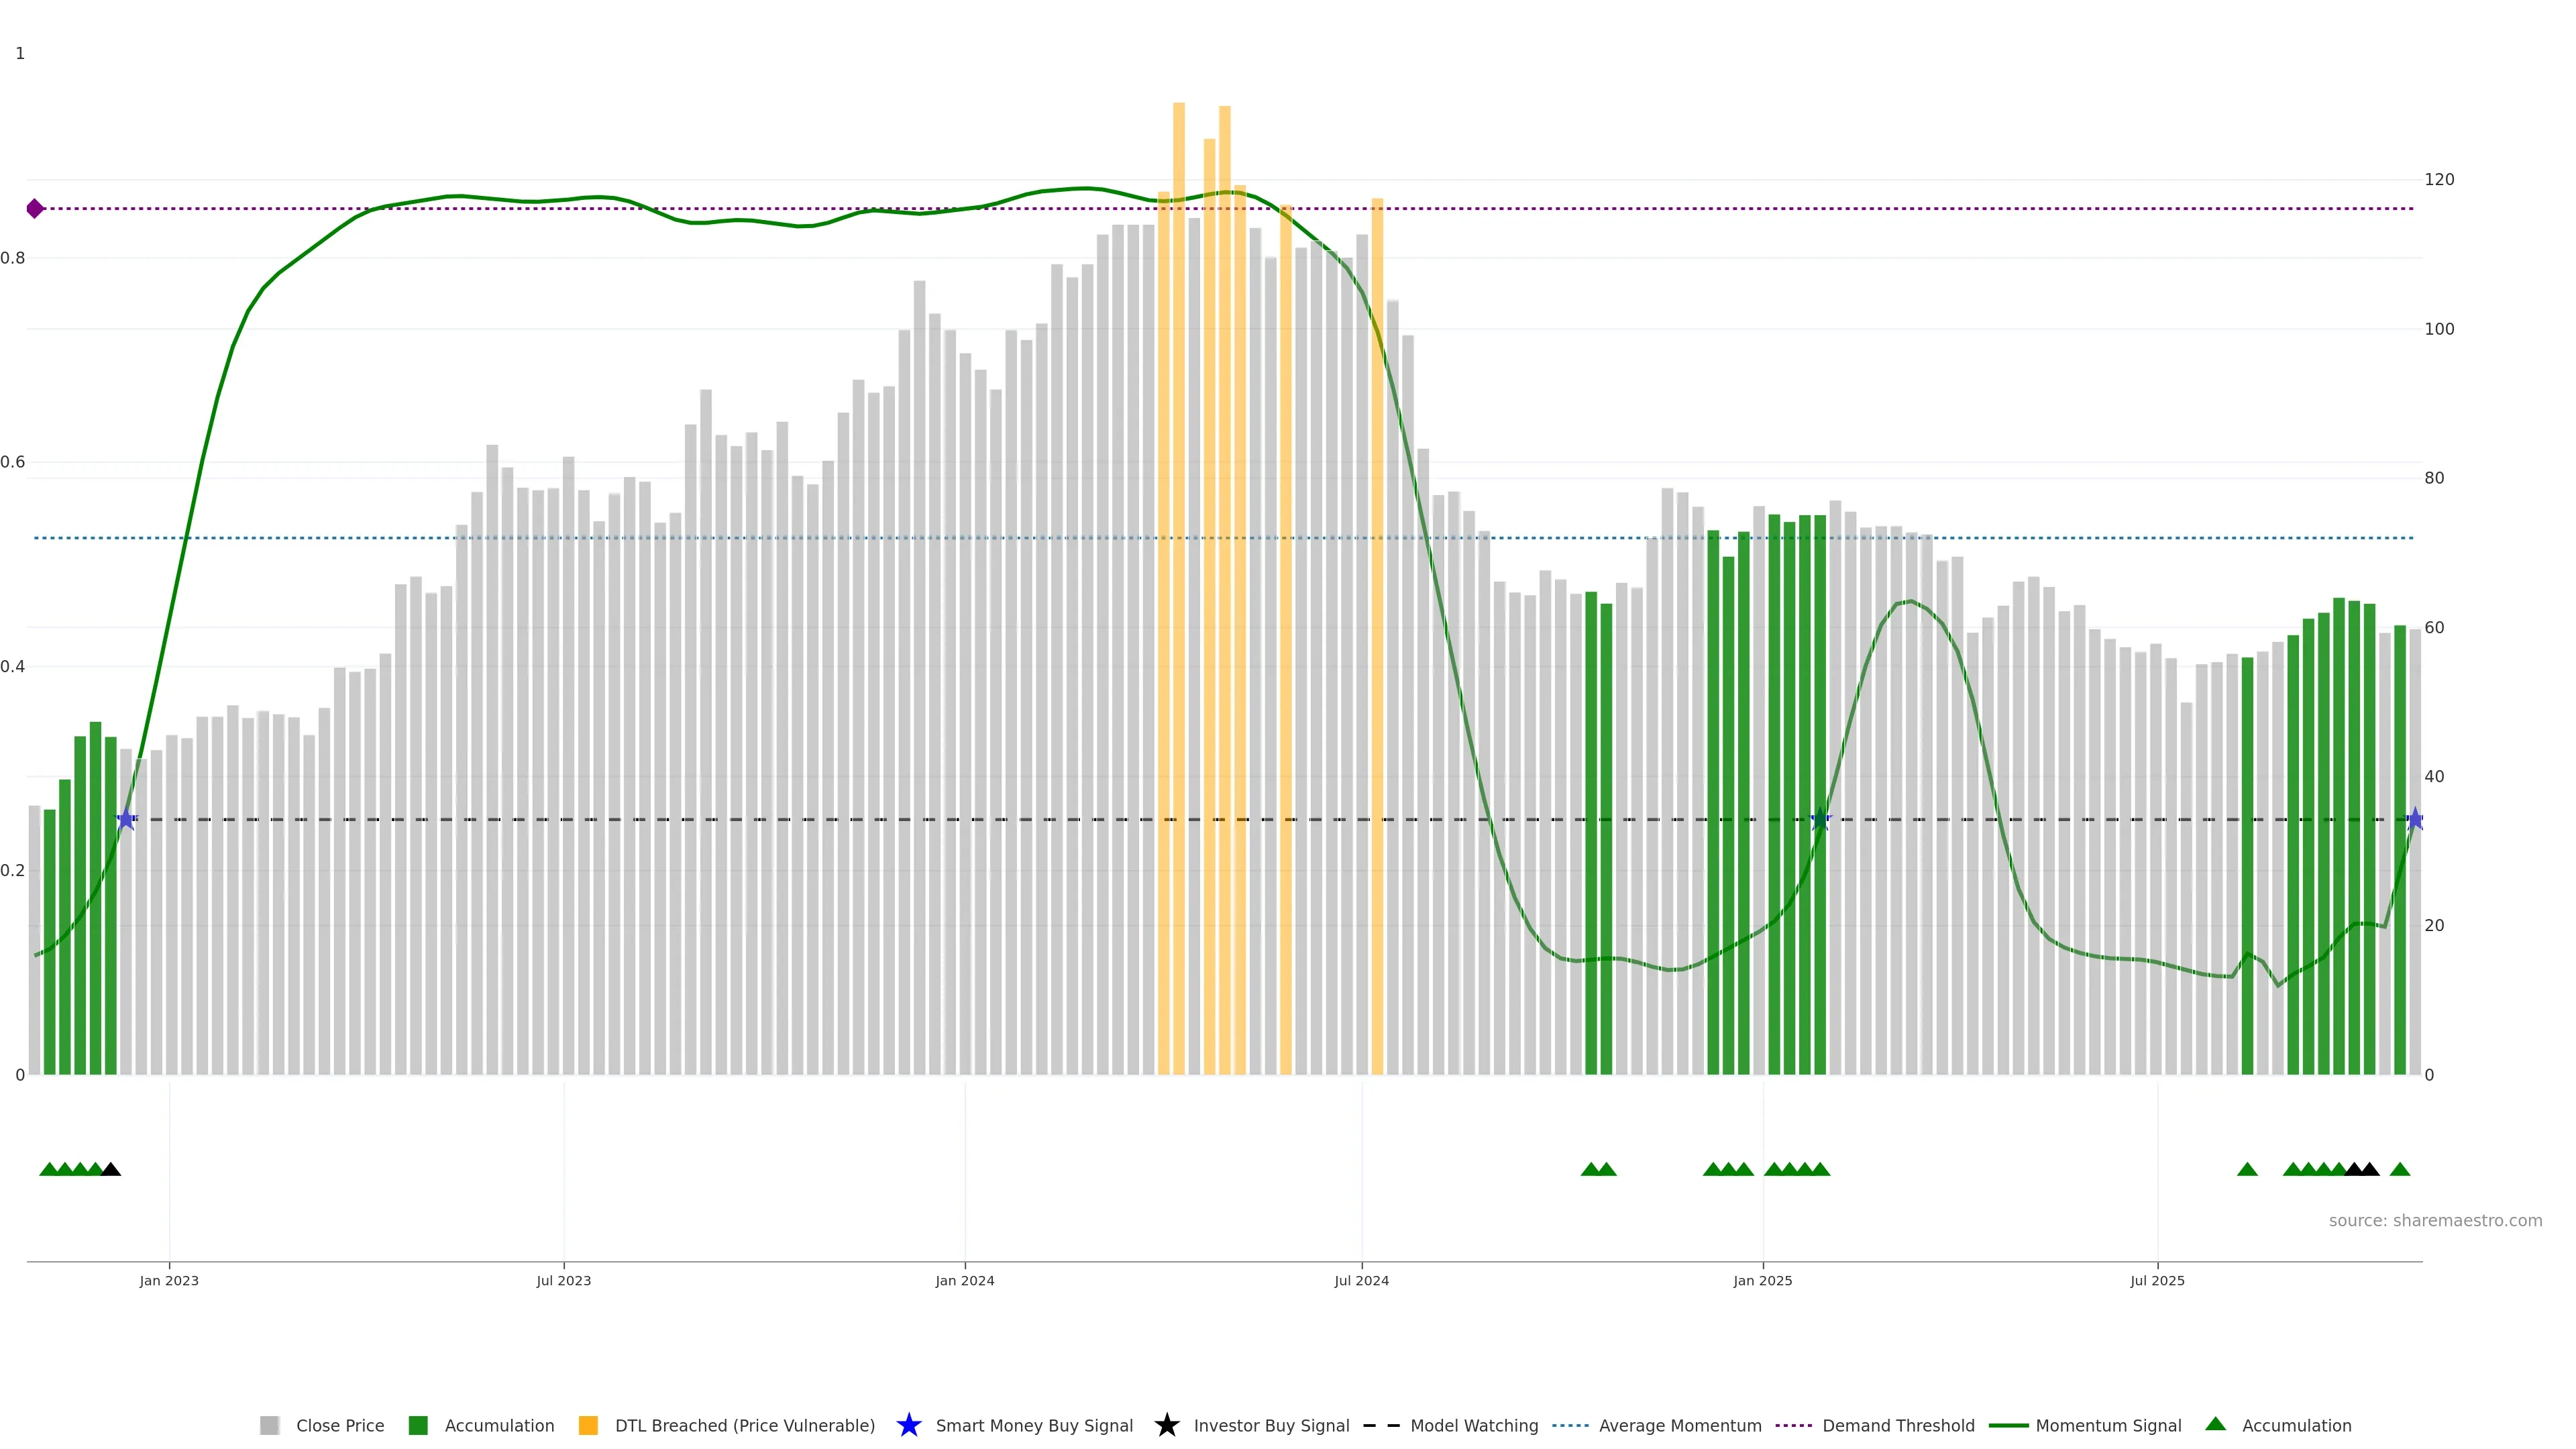Click the green triangle Accumulation legend icon
Image resolution: width=2576 pixels, height=1449 pixels.
(x=2216, y=1424)
